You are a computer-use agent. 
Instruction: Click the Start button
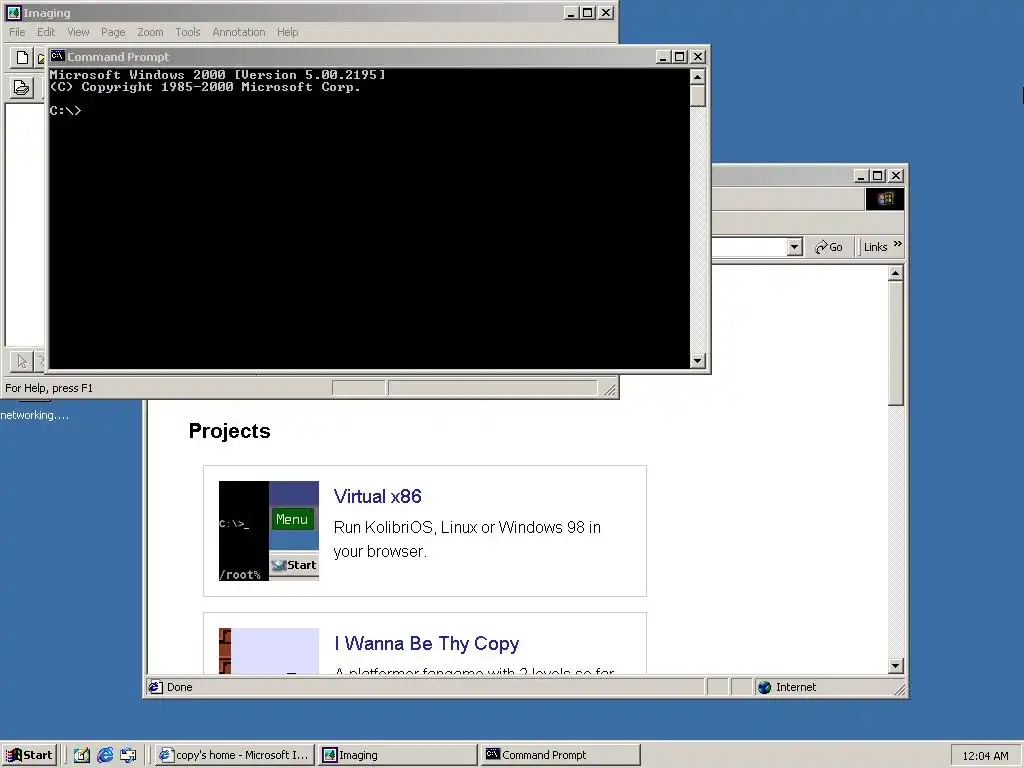pos(29,755)
